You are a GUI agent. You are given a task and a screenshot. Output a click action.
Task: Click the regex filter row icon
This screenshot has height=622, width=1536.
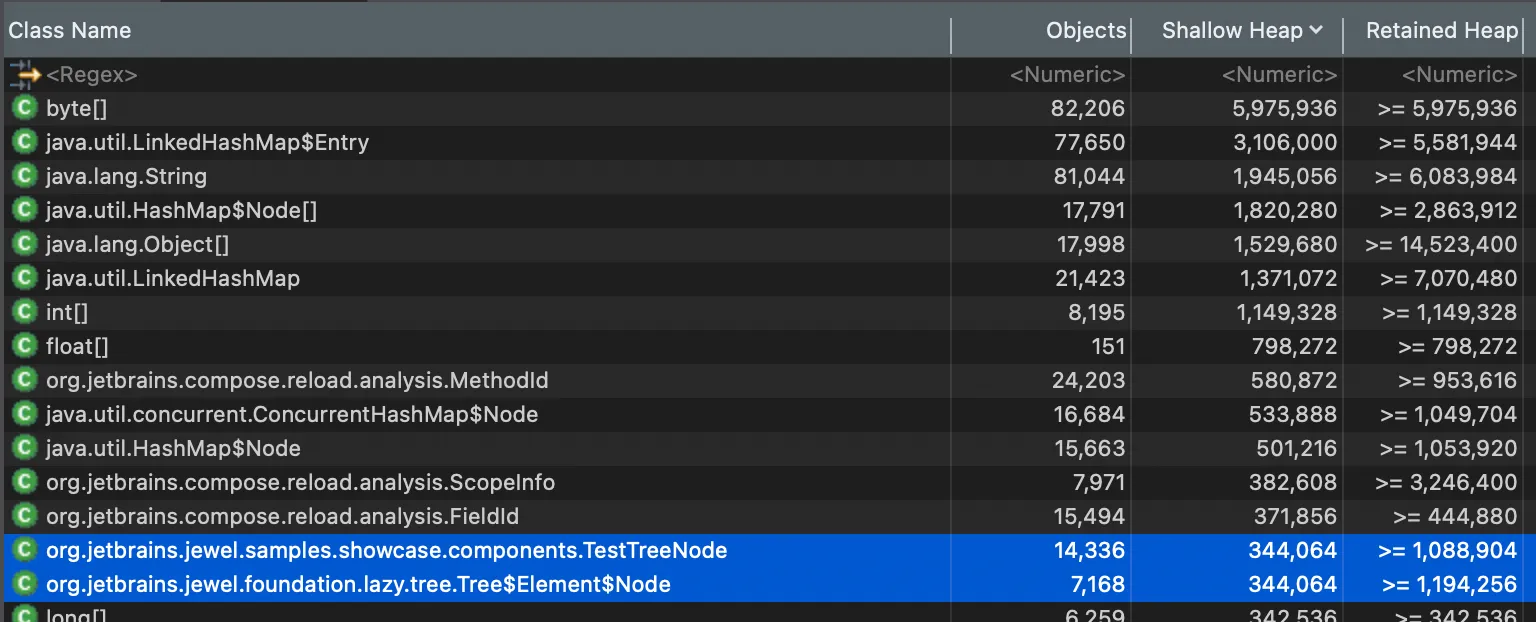24,74
